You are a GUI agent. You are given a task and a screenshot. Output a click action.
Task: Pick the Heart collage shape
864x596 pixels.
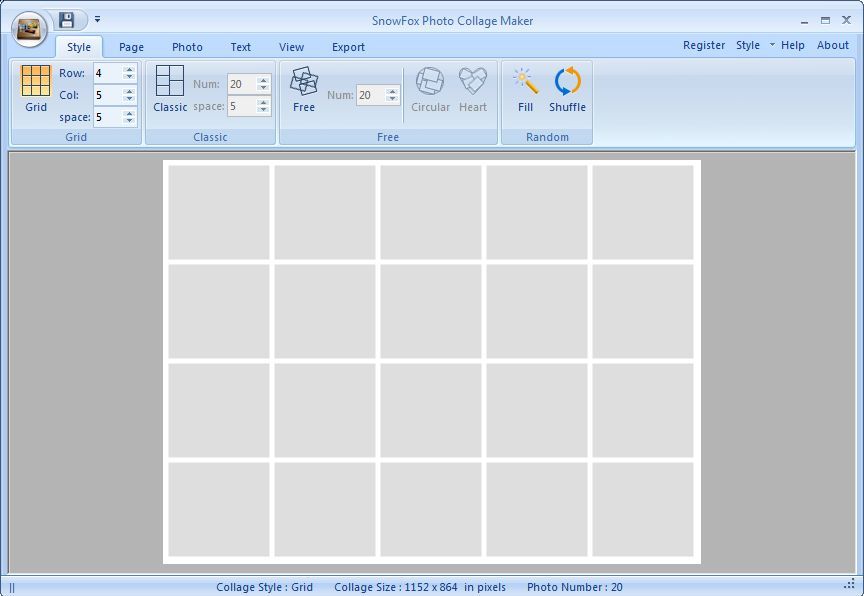pos(473,81)
